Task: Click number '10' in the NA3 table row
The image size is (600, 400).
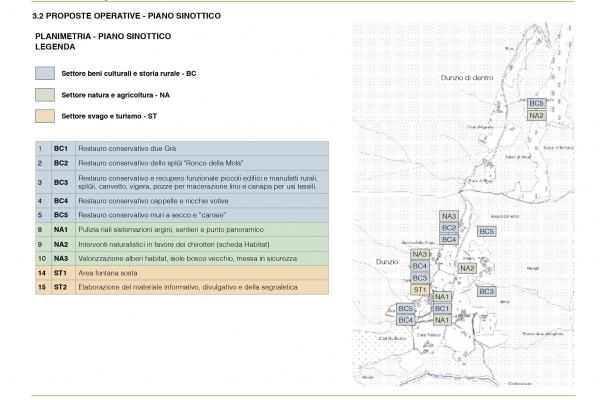Action: point(42,258)
